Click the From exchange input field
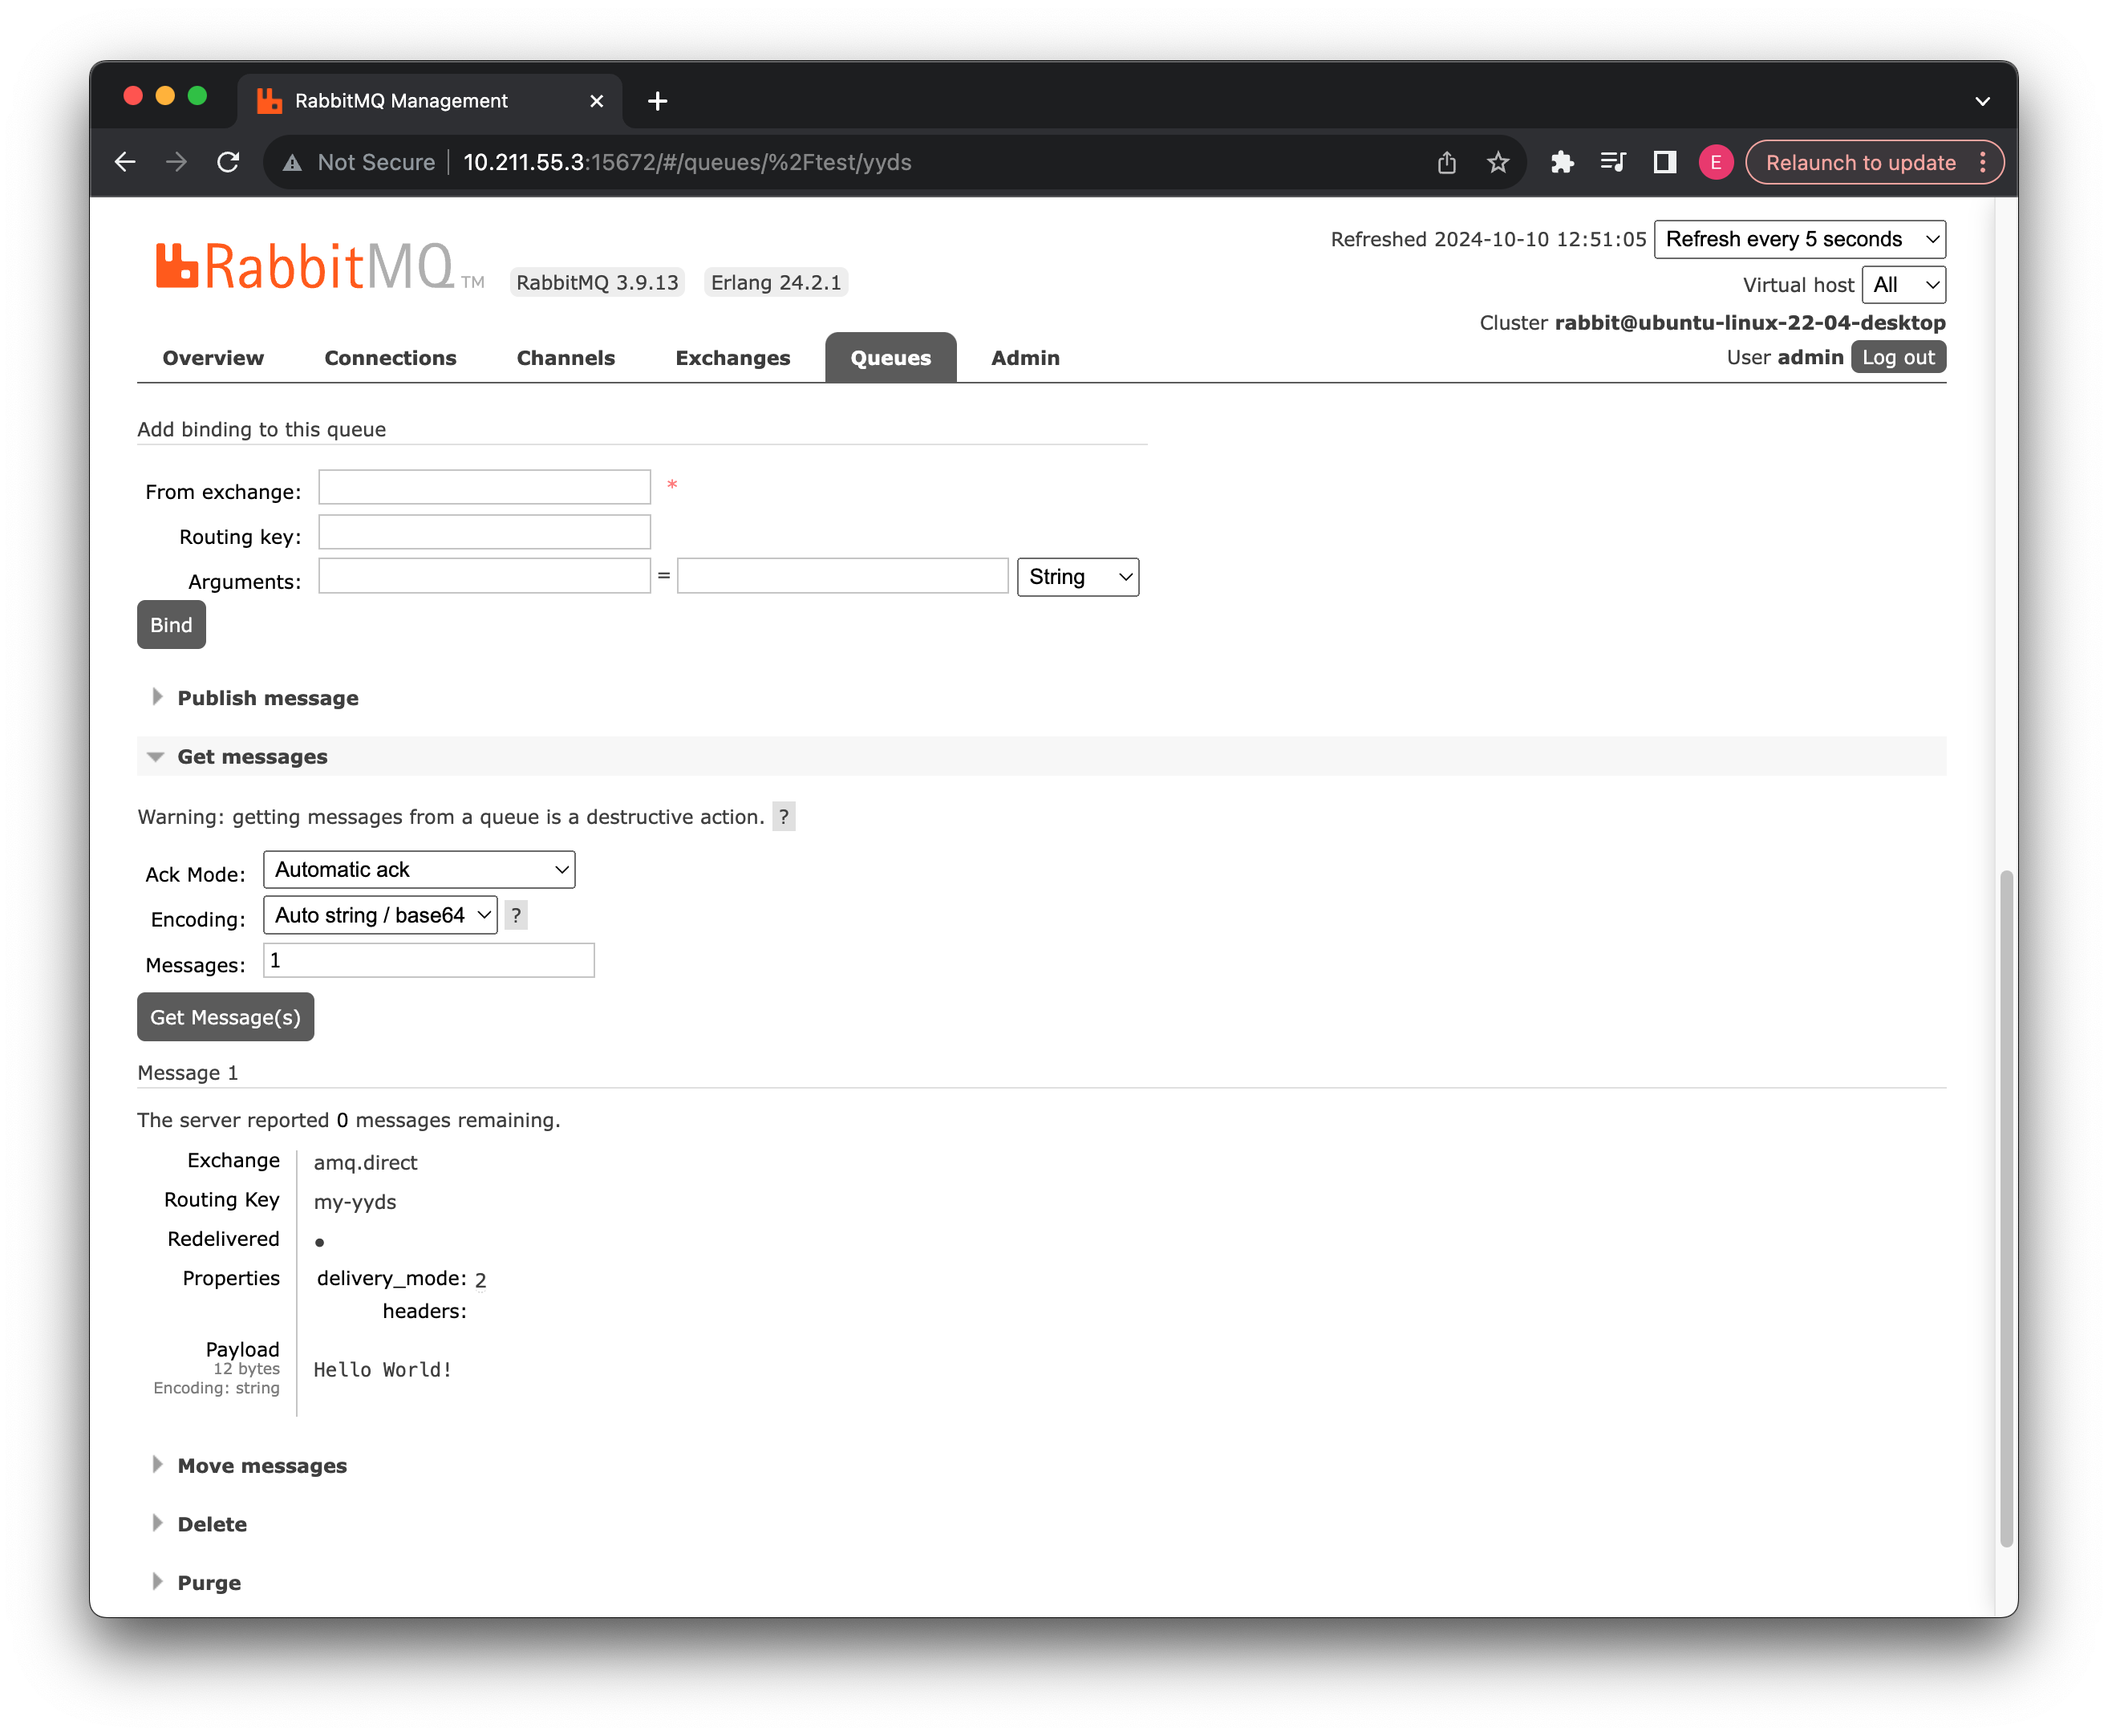Screen dimensions: 2108x1736 point(484,488)
